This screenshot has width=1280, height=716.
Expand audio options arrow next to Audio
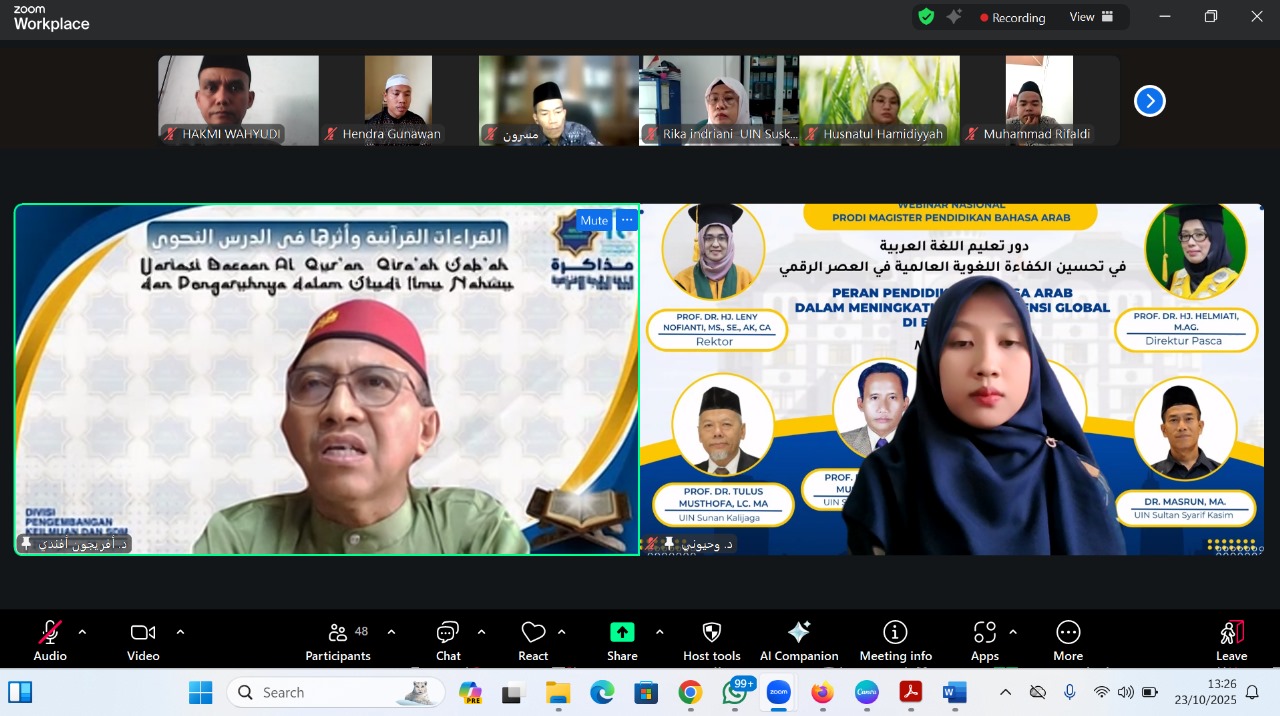click(x=82, y=632)
